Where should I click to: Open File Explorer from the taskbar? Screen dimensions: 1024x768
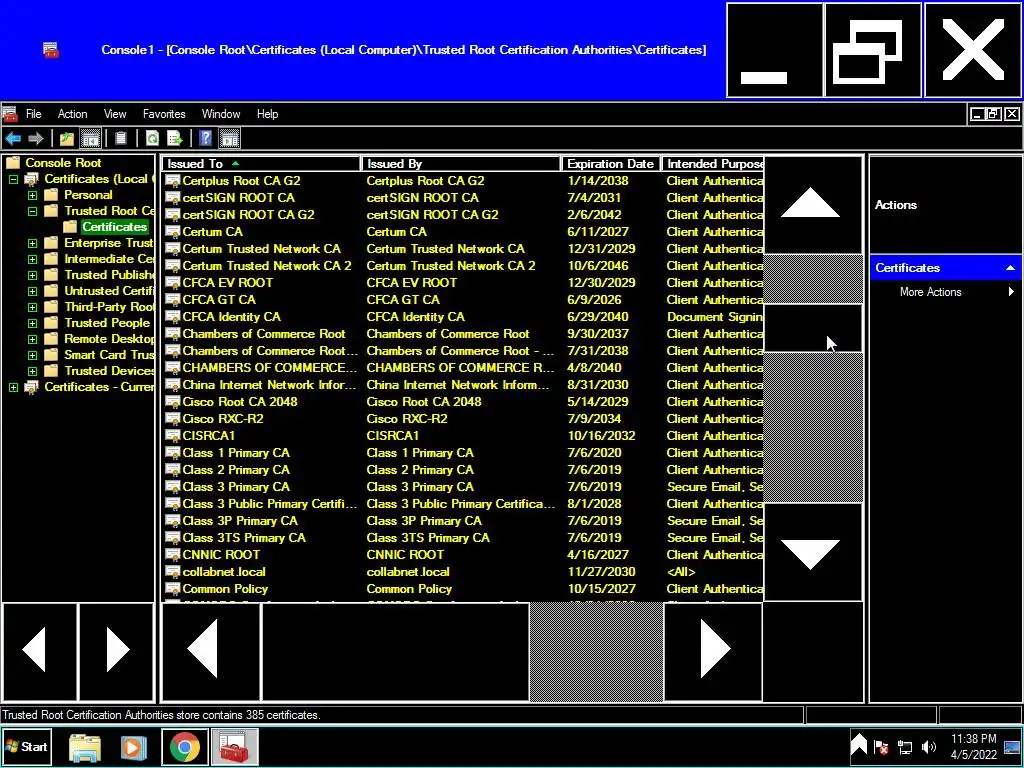[85, 746]
